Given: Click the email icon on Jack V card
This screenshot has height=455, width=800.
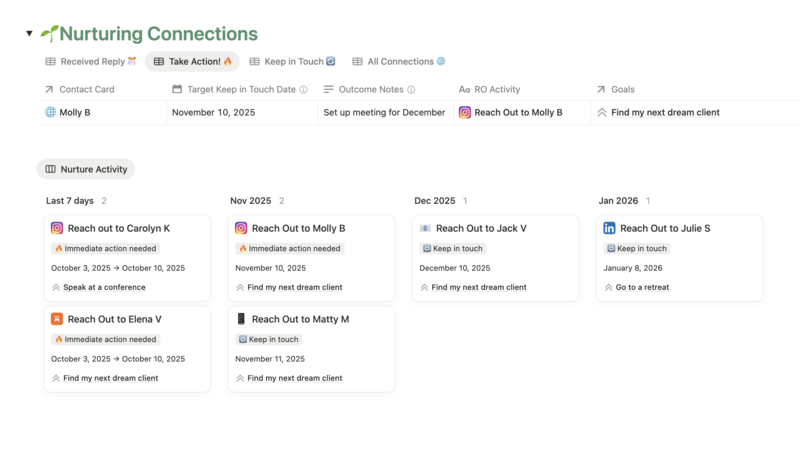Looking at the screenshot, I should (x=425, y=228).
